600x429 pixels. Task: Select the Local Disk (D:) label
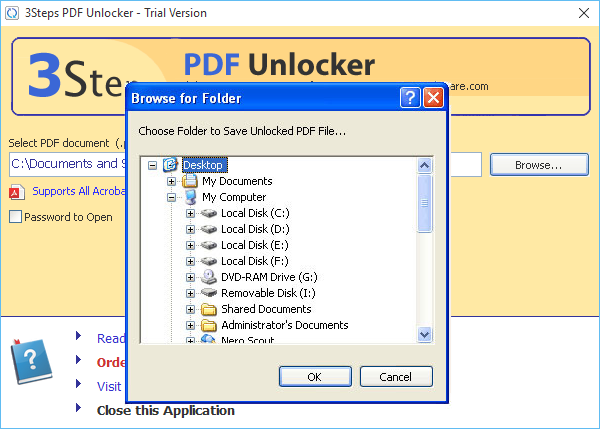point(255,230)
